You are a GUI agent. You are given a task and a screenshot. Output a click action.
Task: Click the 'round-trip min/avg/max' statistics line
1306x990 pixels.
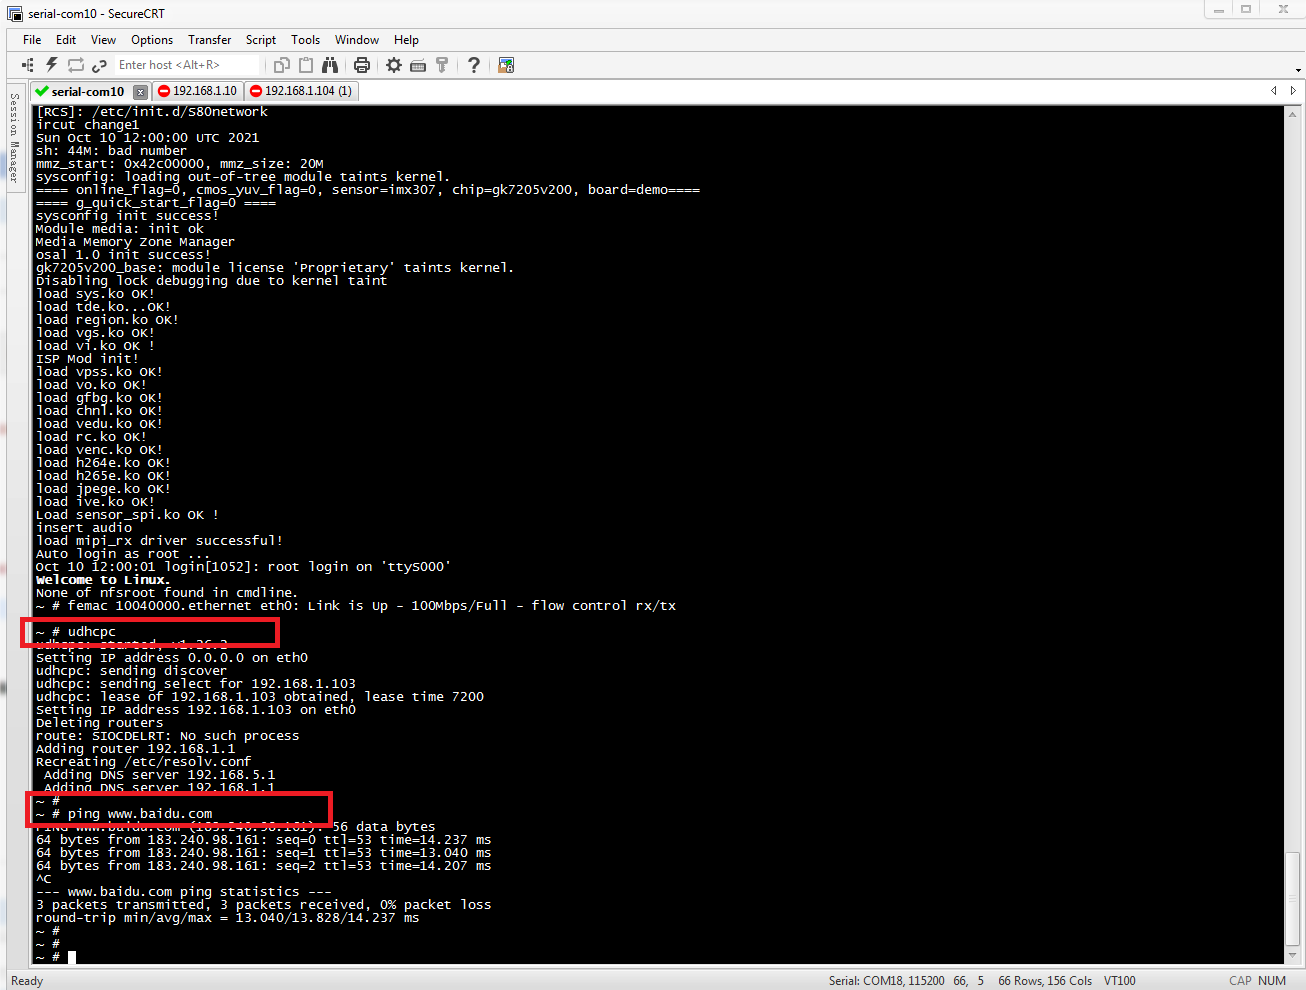pos(228,918)
